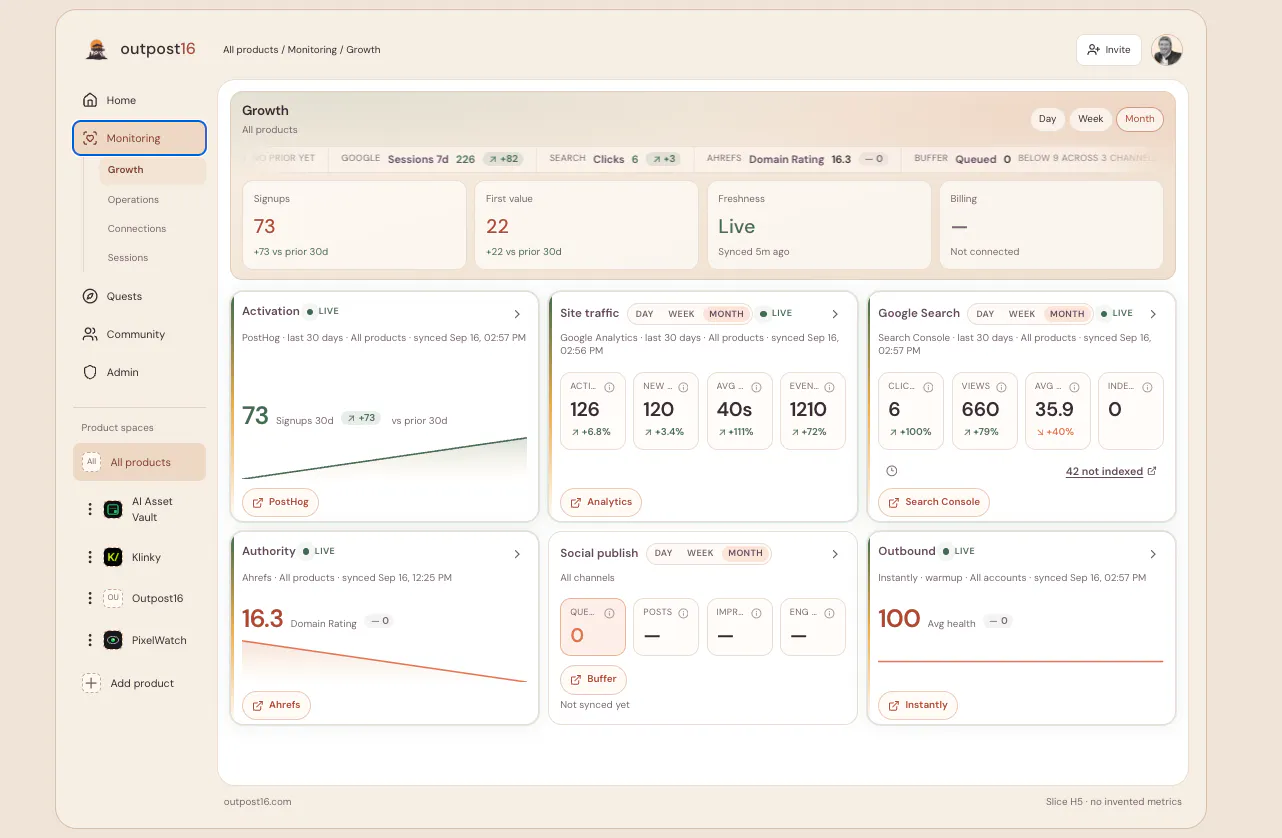Set Social publish range to Day
This screenshot has width=1282, height=838.
click(663, 553)
